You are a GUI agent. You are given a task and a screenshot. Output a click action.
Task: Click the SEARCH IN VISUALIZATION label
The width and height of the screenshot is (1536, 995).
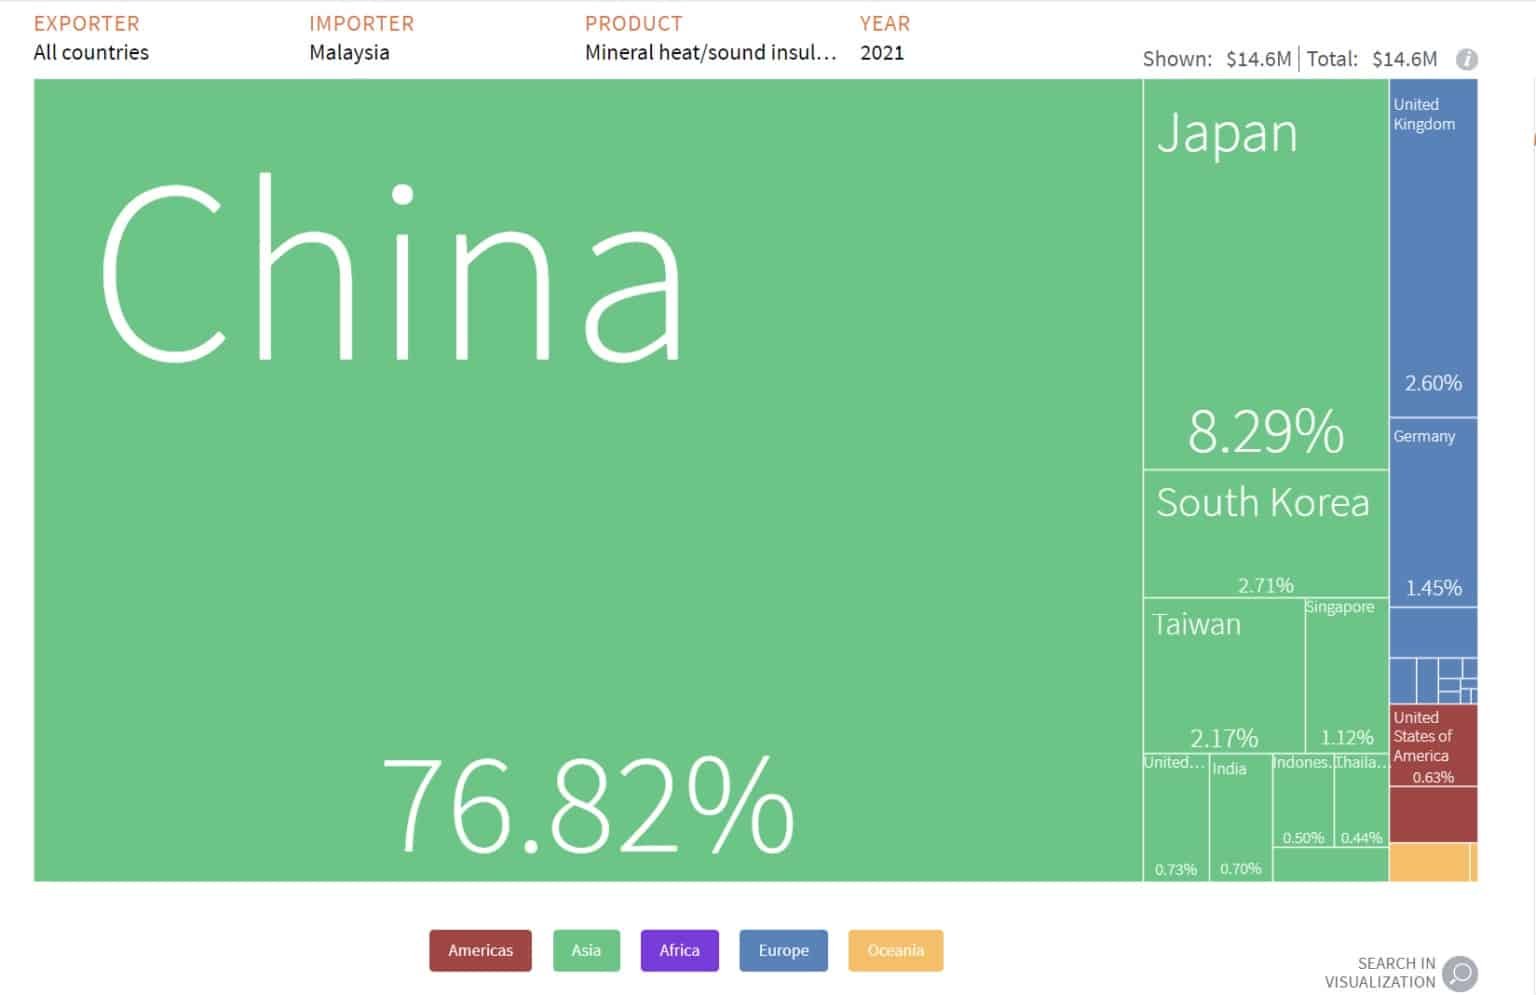click(x=1381, y=973)
